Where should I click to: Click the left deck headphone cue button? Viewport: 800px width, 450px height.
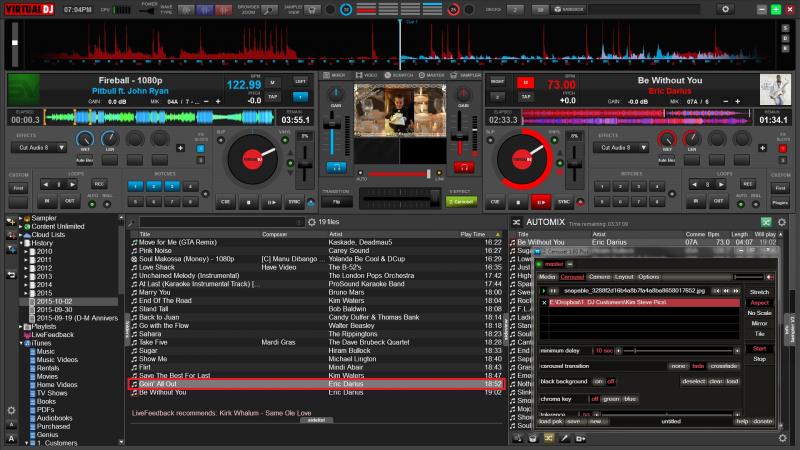click(x=336, y=167)
